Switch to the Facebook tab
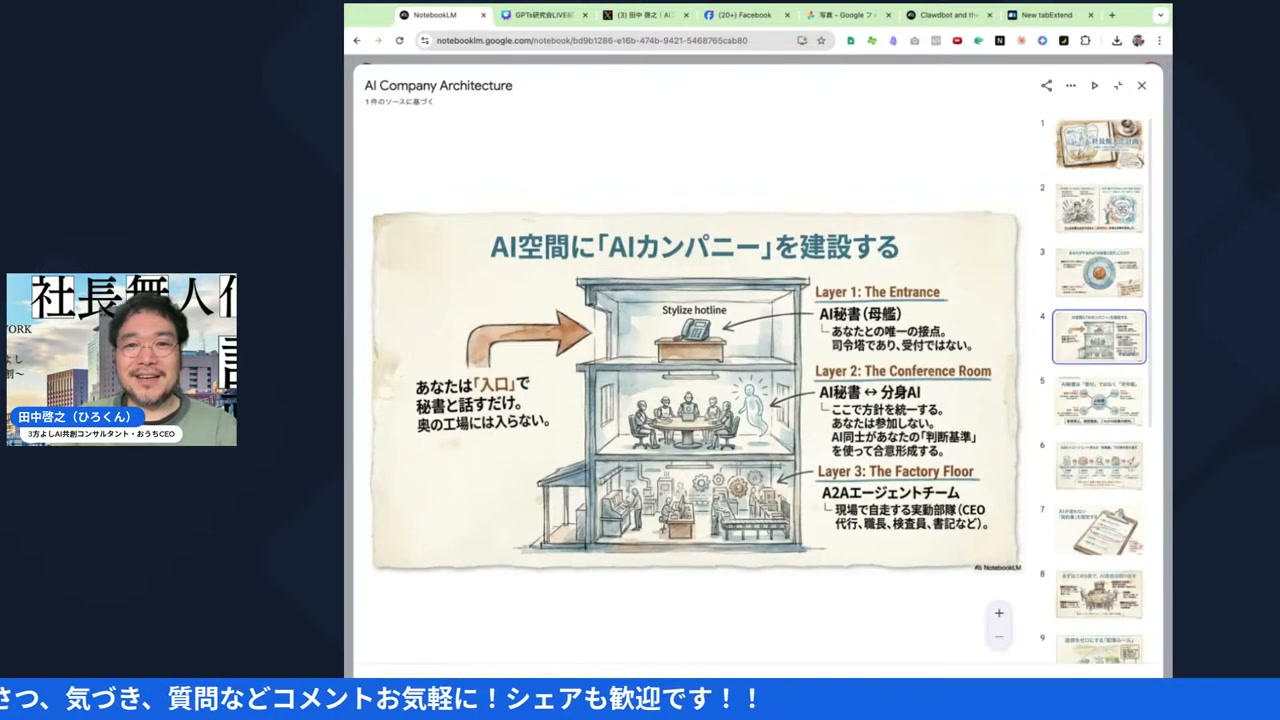 point(745,15)
